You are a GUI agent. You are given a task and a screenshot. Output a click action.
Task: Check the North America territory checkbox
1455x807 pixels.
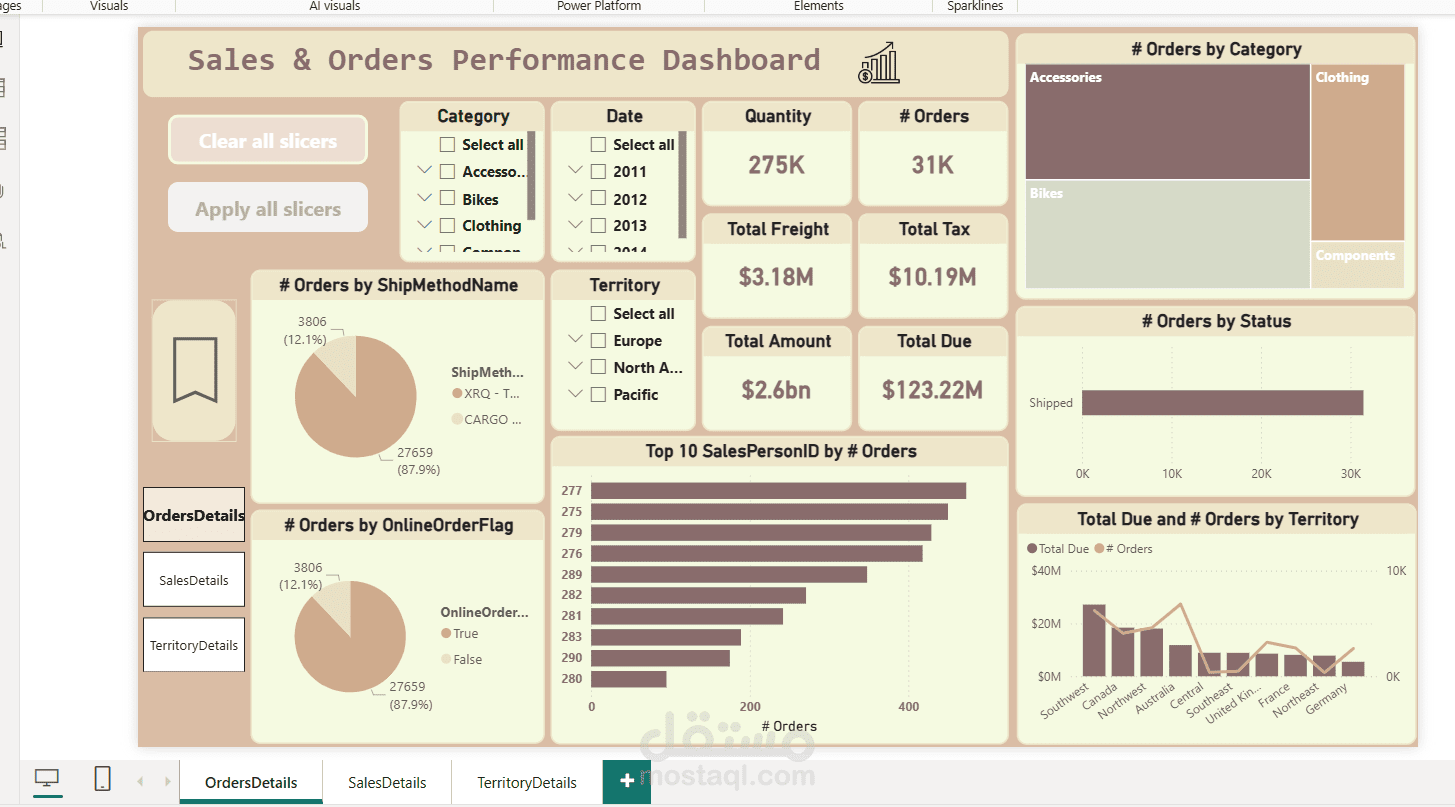(598, 367)
